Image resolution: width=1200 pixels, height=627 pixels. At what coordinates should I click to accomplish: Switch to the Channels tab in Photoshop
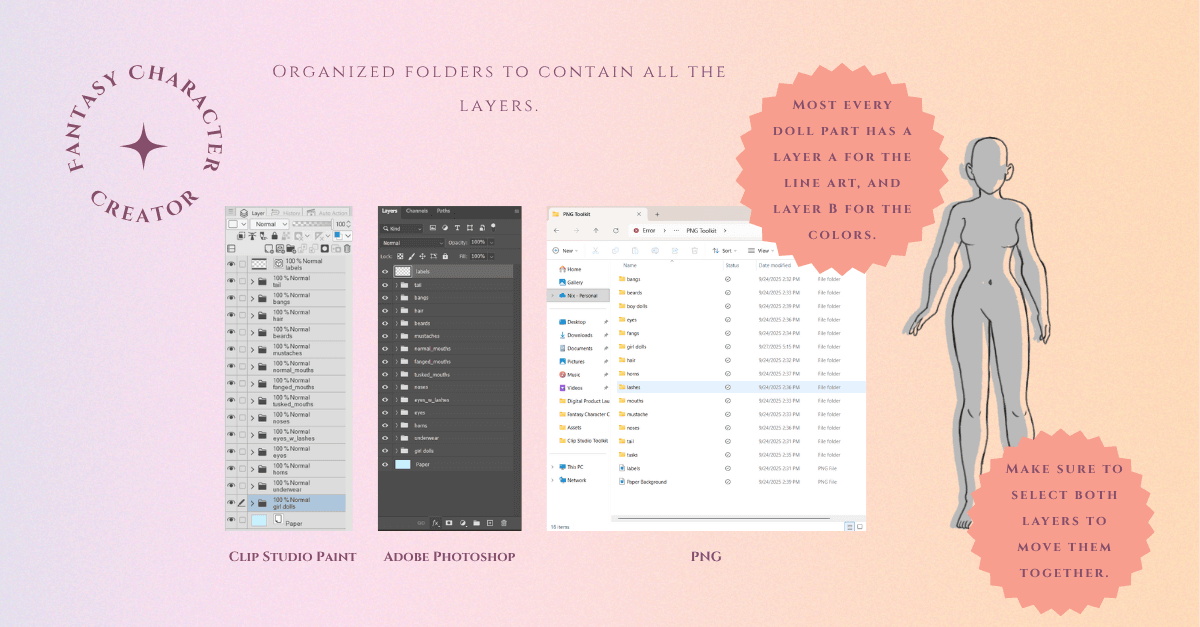click(x=417, y=211)
